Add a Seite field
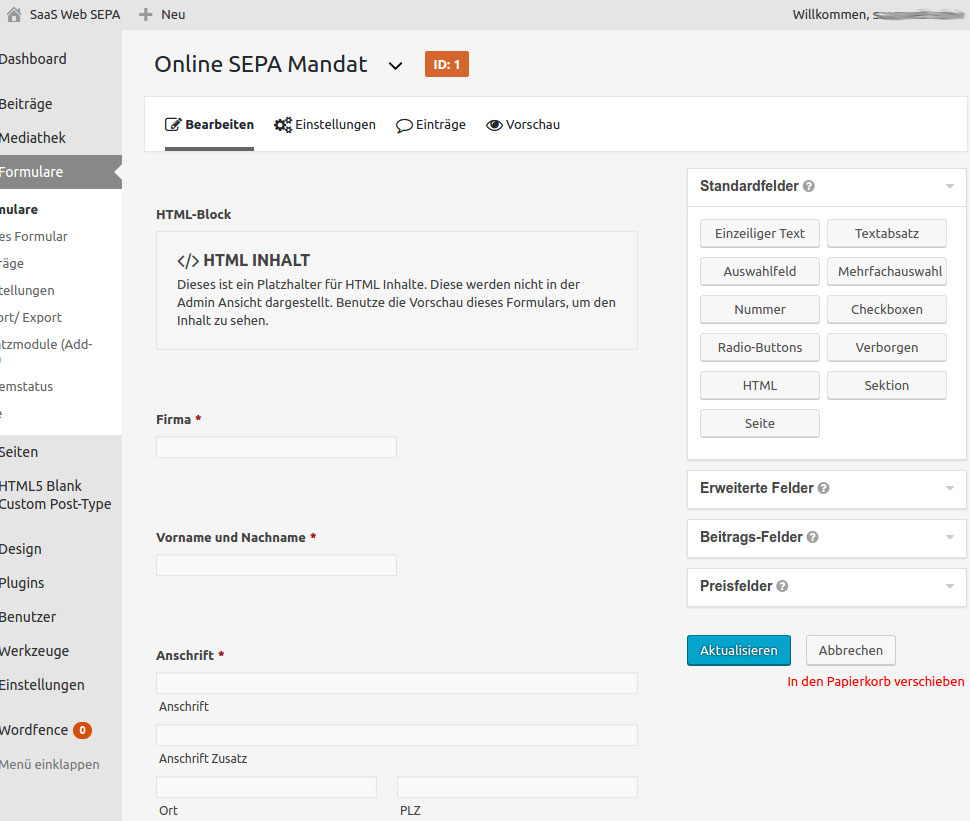The image size is (970, 821). pyautogui.click(x=760, y=424)
